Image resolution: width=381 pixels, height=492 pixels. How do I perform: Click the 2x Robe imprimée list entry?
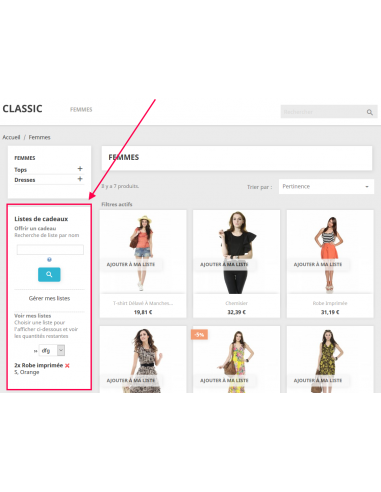pyautogui.click(x=39, y=365)
